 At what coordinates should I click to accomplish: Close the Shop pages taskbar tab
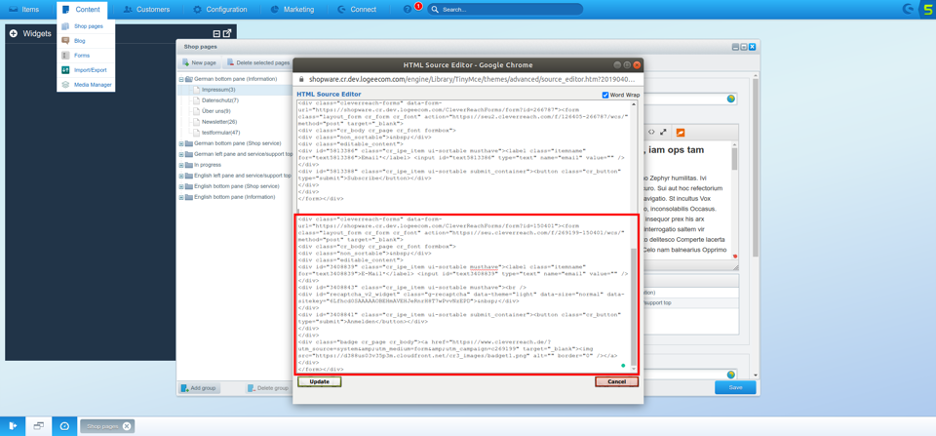tap(127, 426)
